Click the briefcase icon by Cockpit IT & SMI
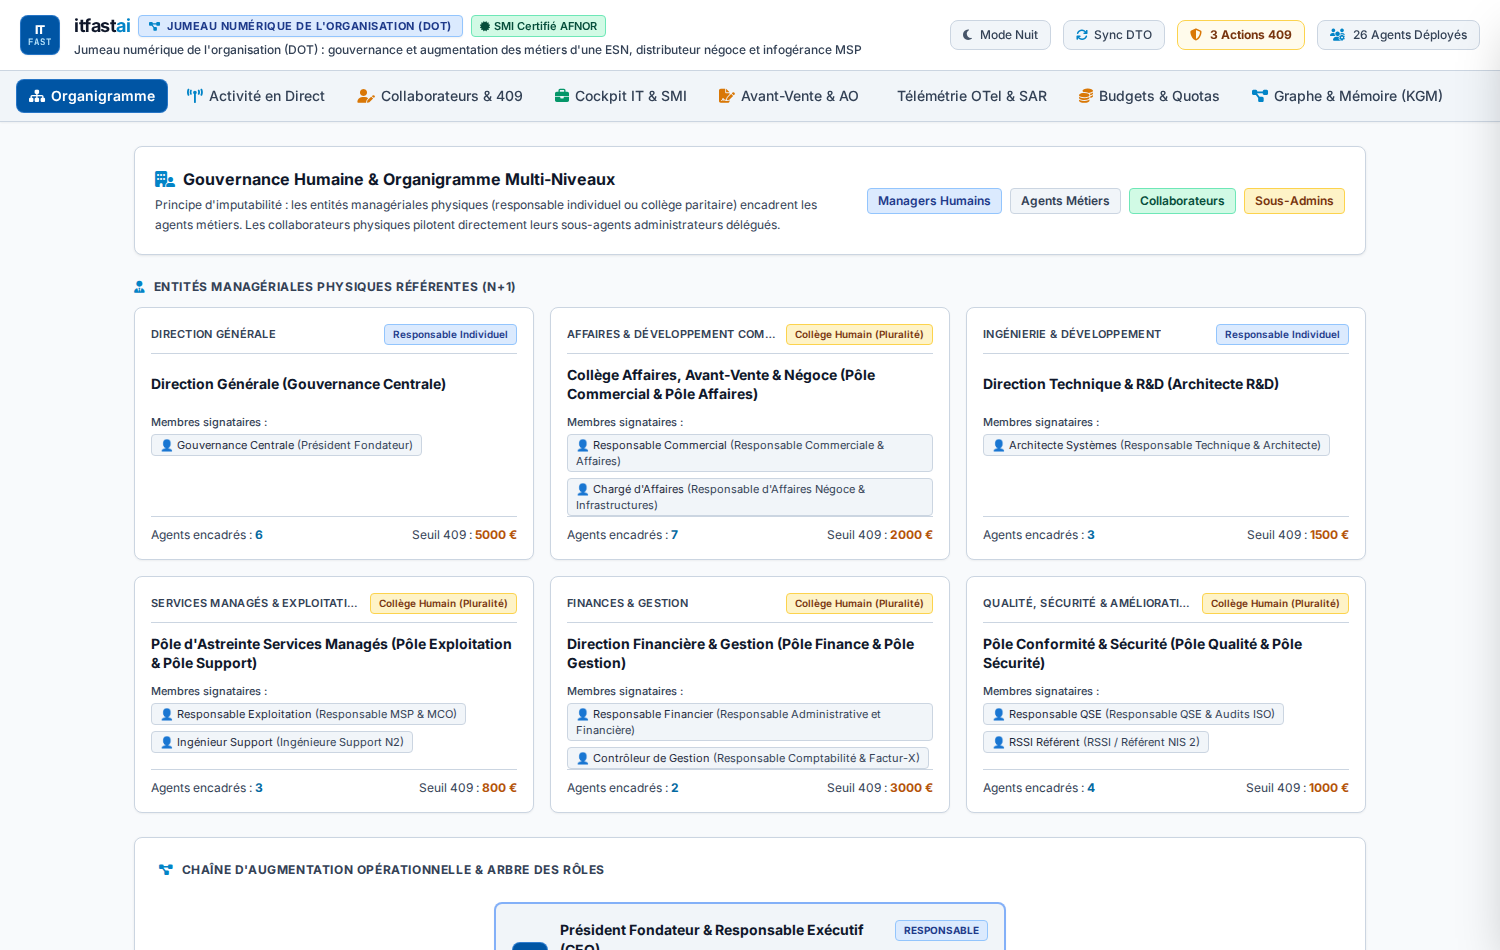Viewport: 1500px width, 950px height. coord(562,96)
